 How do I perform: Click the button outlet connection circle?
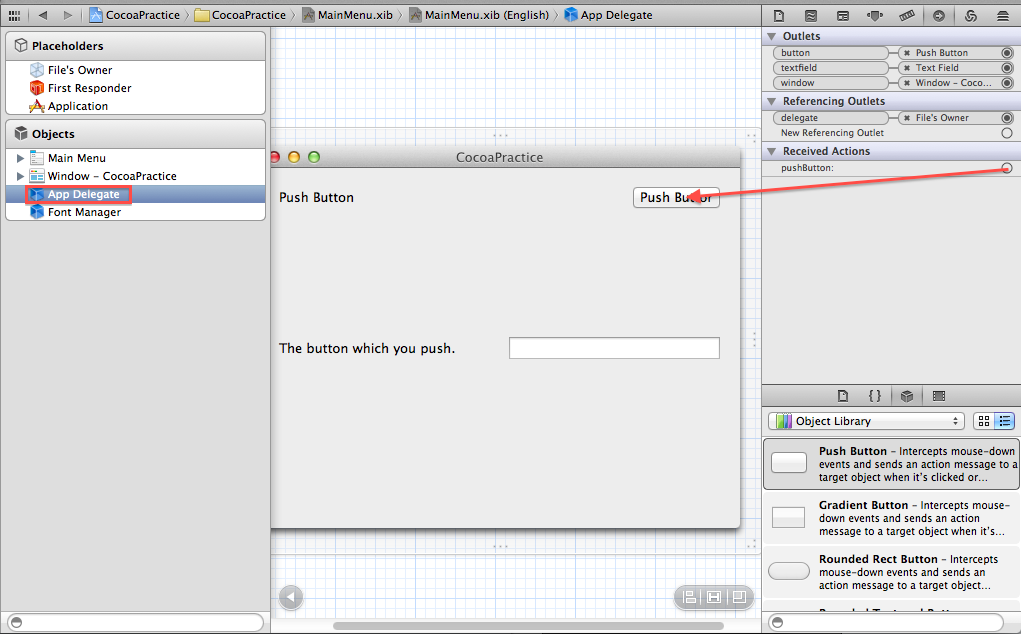[1007, 53]
